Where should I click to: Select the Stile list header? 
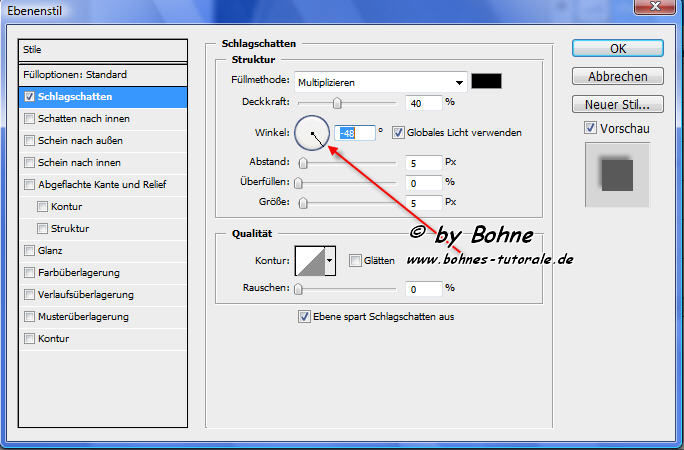[x=103, y=50]
